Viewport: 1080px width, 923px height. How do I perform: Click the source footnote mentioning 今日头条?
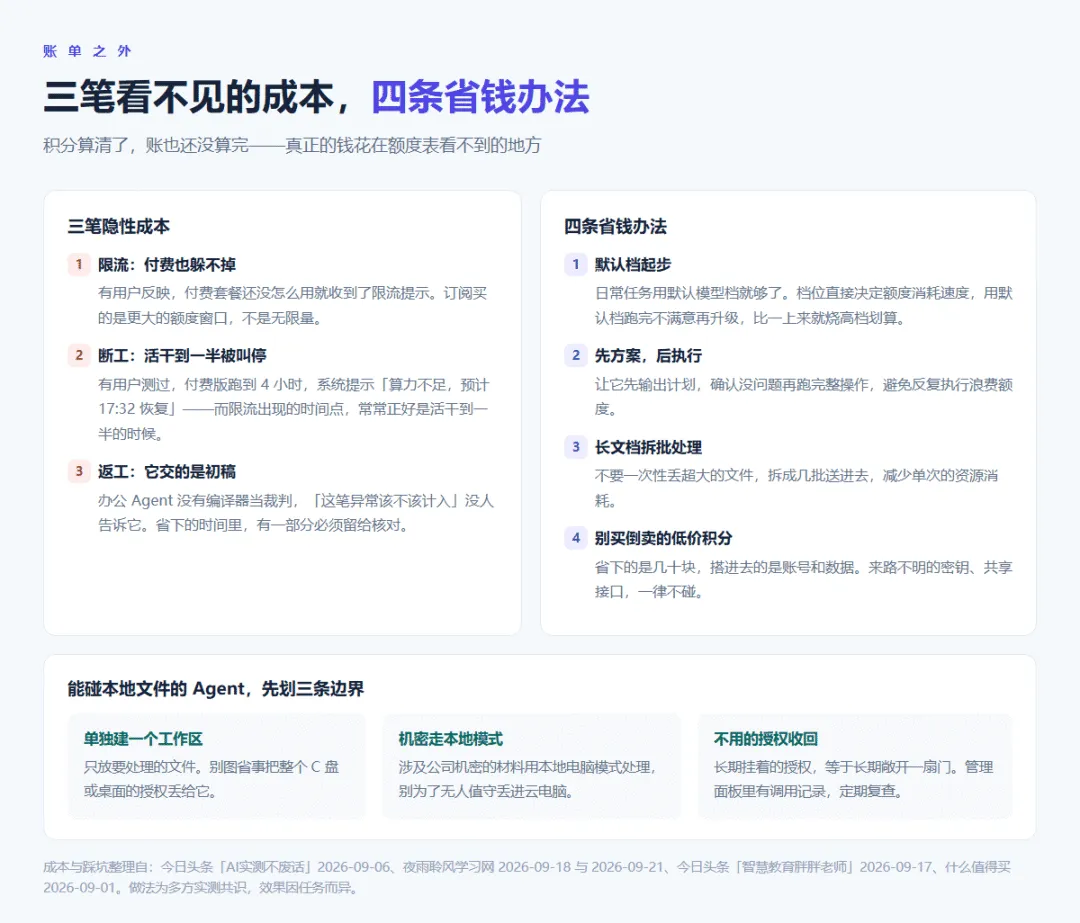point(527,877)
